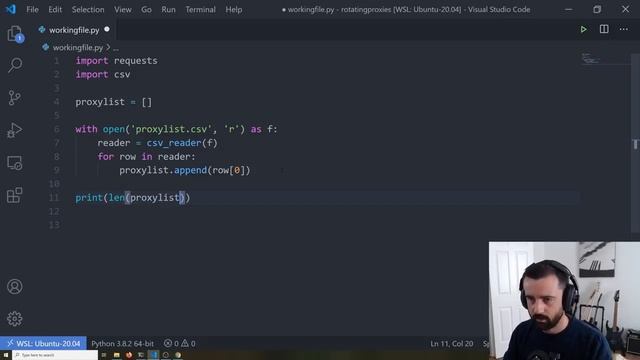The height and width of the screenshot is (360, 640).
Task: Open the Search view in the activity bar
Action: [x=15, y=65]
